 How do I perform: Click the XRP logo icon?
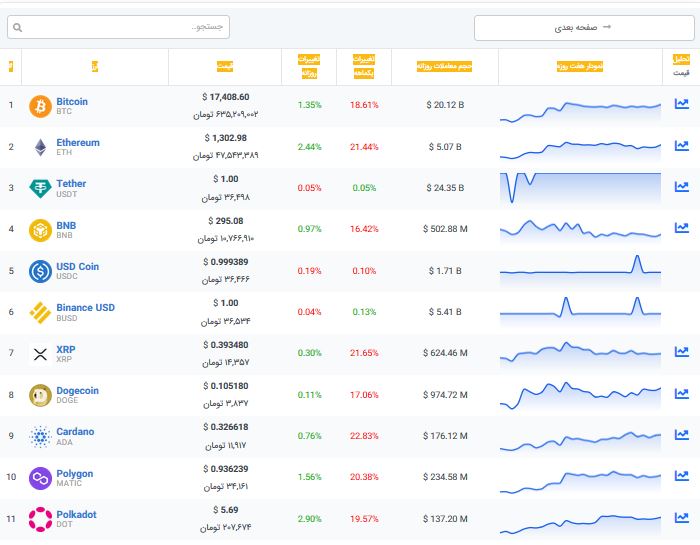pyautogui.click(x=40, y=354)
